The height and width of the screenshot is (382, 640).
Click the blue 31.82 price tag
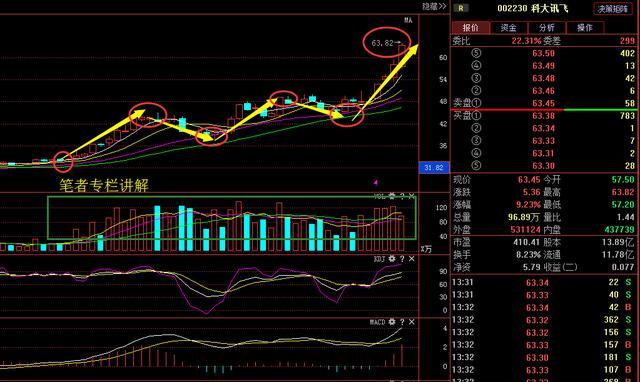(x=433, y=167)
